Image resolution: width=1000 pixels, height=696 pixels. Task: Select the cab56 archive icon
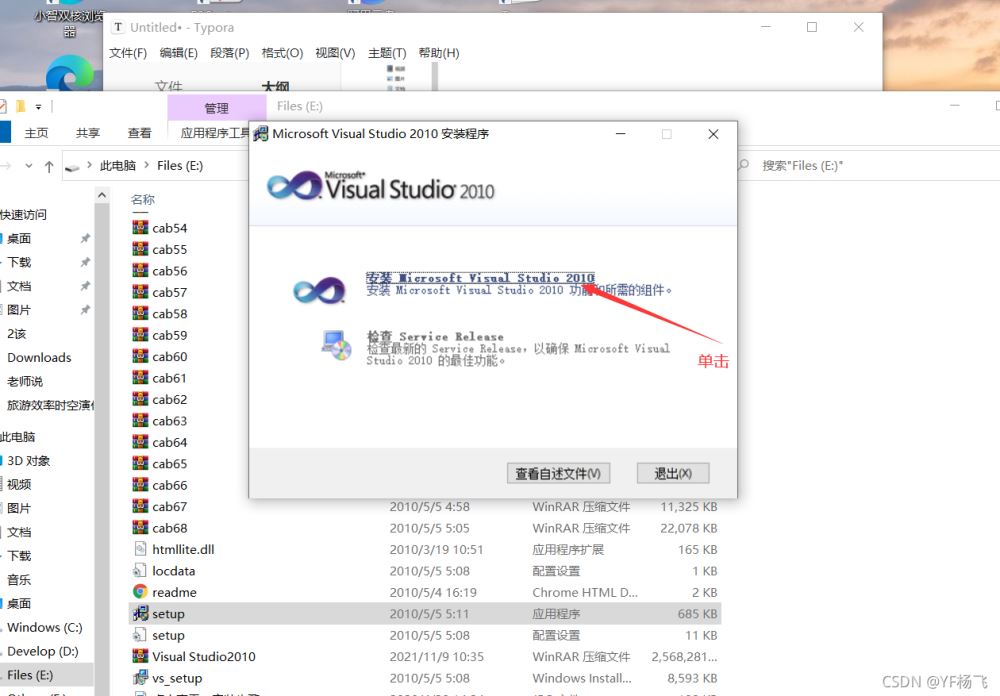[x=140, y=270]
